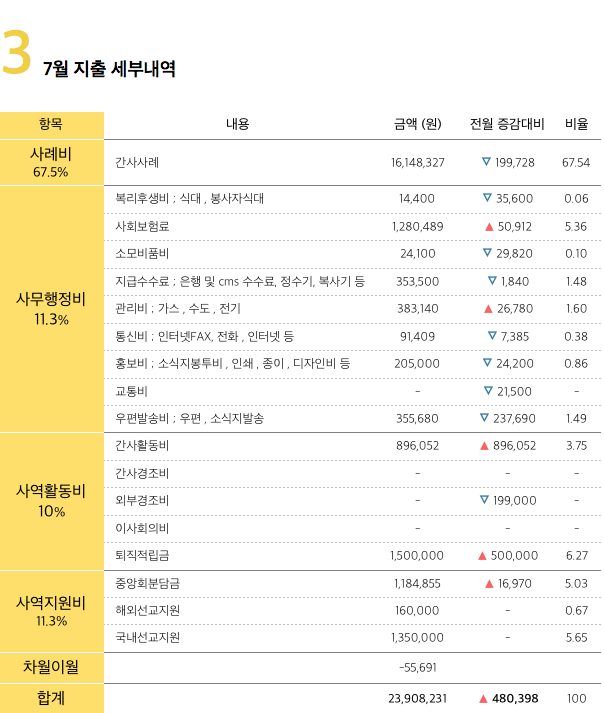Select the '간사사례' row text
This screenshot has height=713, width=604.
[137, 162]
